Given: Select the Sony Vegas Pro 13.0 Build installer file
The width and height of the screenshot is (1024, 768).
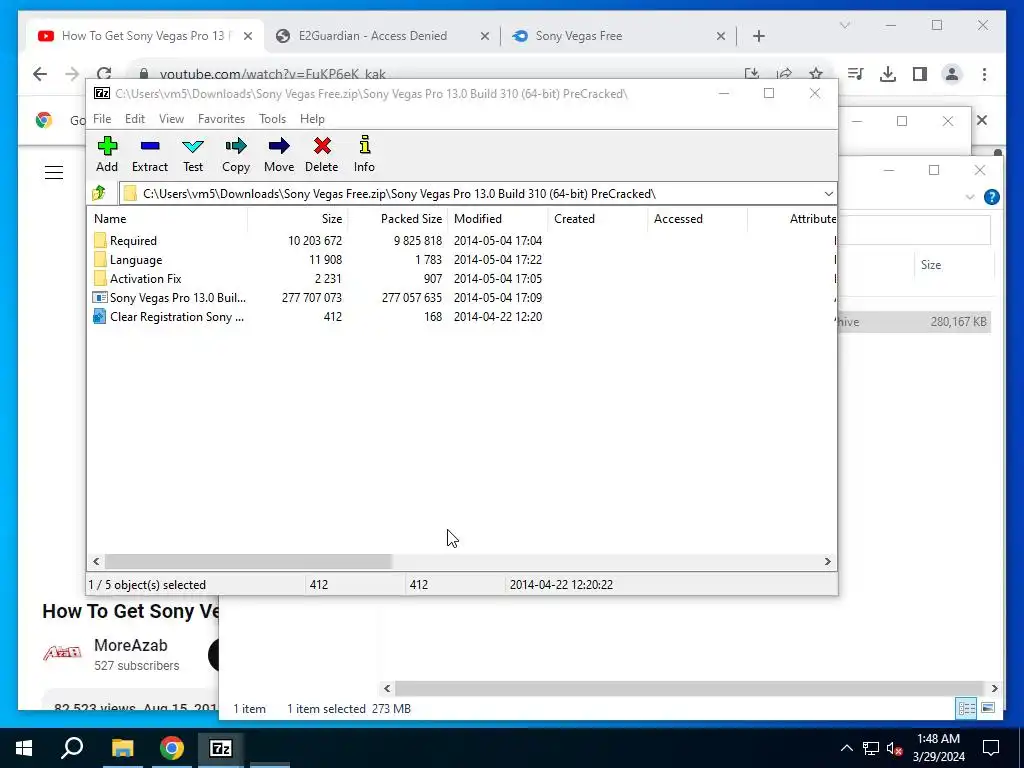Looking at the screenshot, I should pyautogui.click(x=170, y=297).
